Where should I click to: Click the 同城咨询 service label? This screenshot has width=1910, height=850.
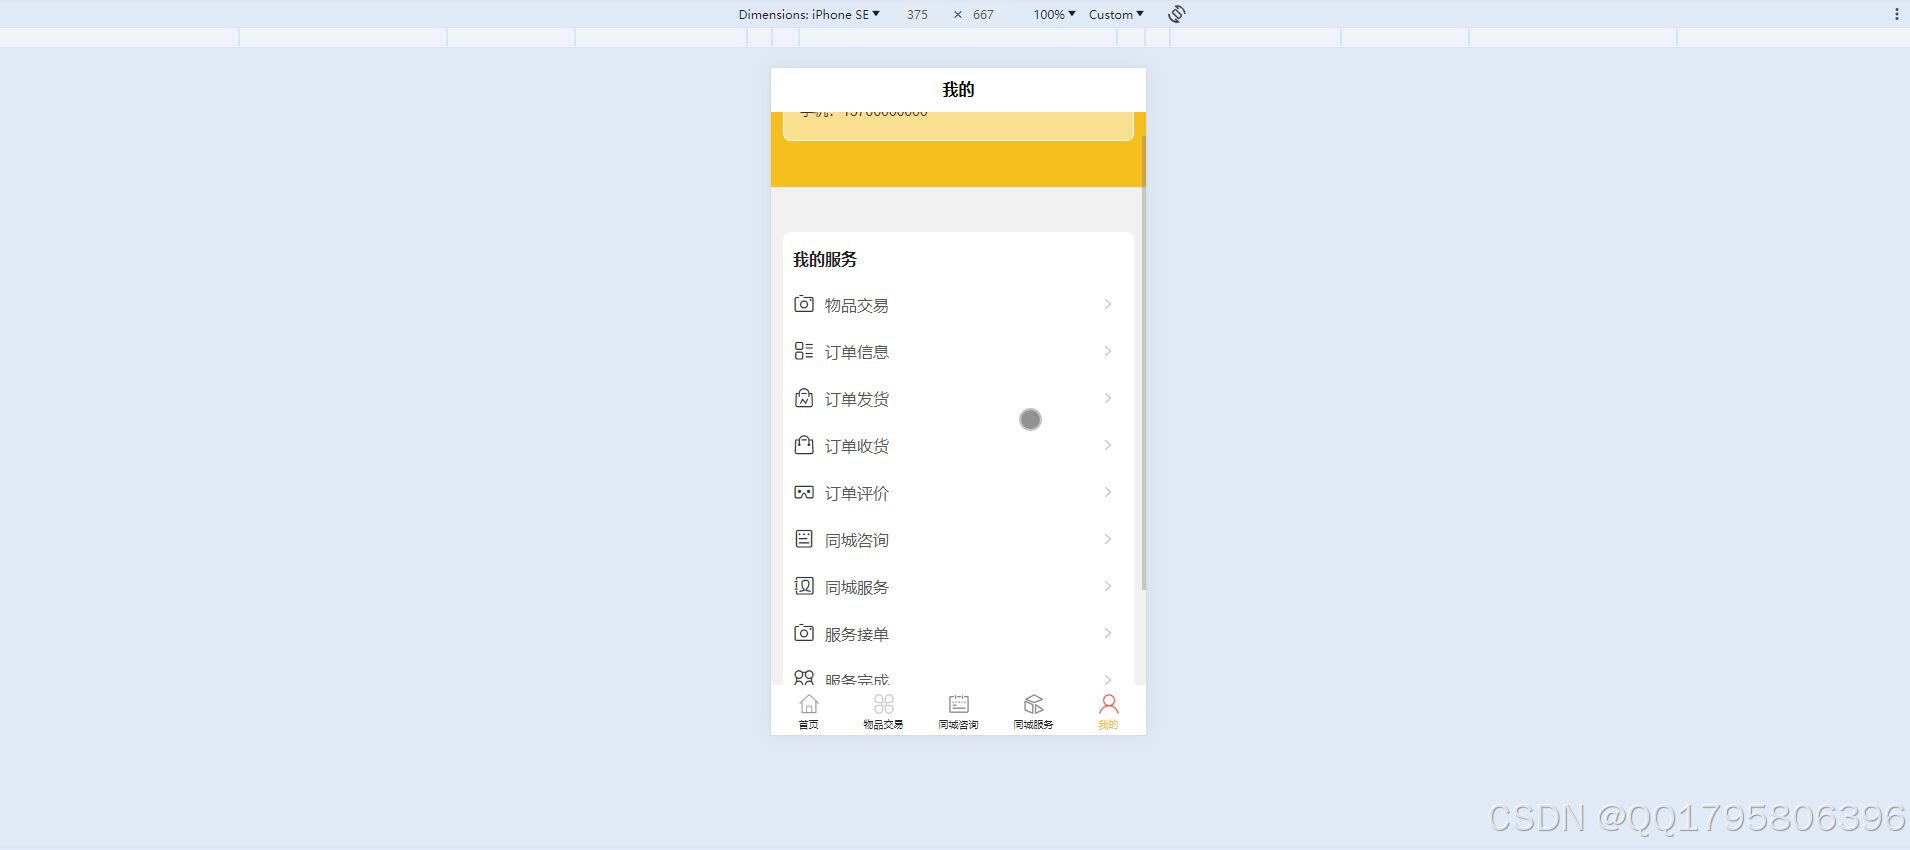click(856, 540)
